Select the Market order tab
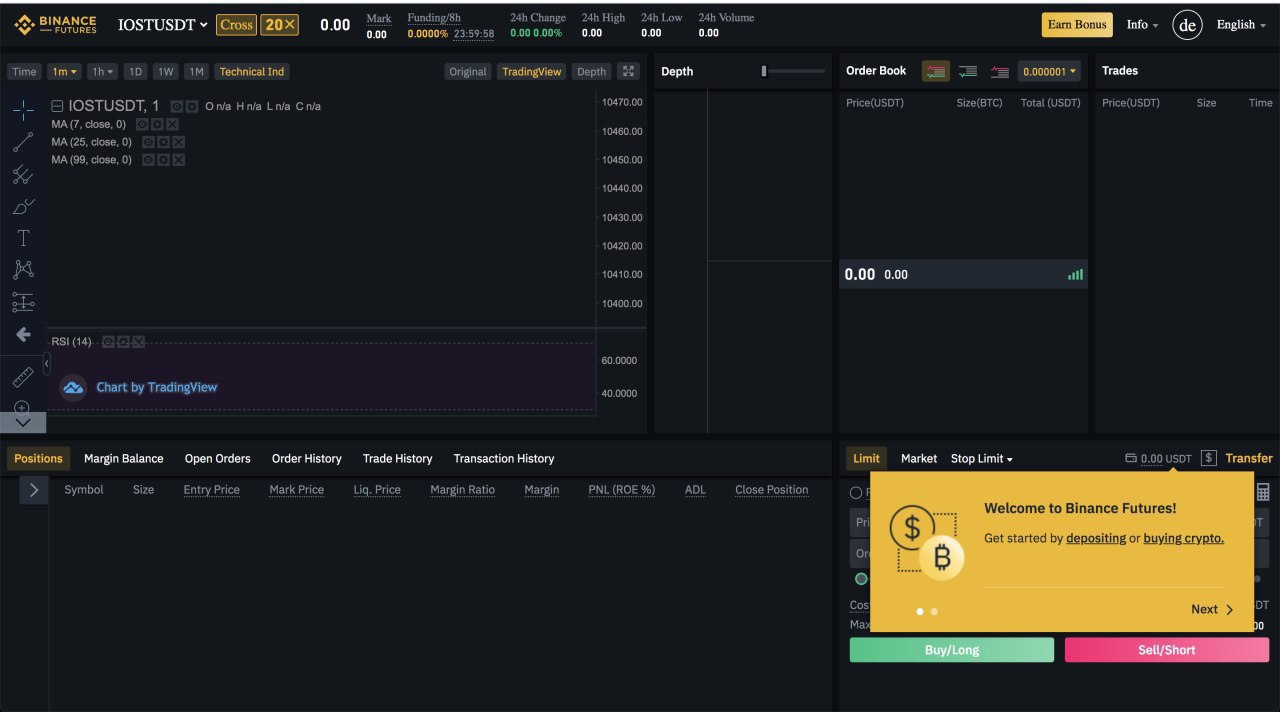The image size is (1280, 712). pyautogui.click(x=919, y=458)
